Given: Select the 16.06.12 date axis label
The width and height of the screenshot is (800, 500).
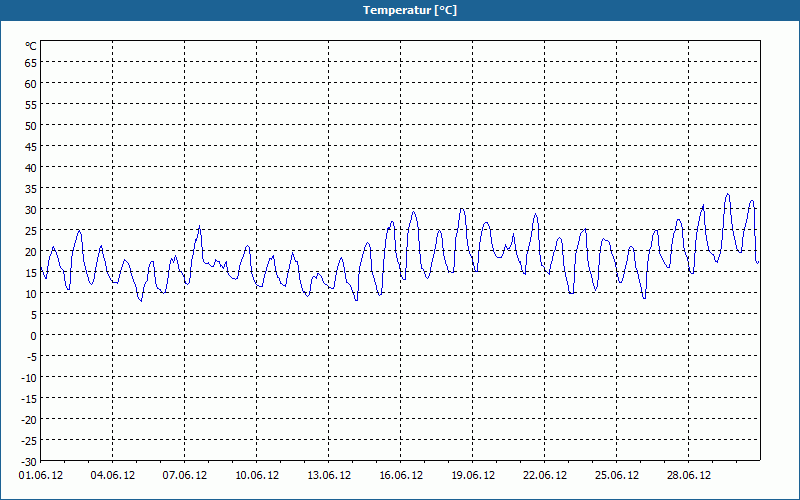Looking at the screenshot, I should pos(401,476).
